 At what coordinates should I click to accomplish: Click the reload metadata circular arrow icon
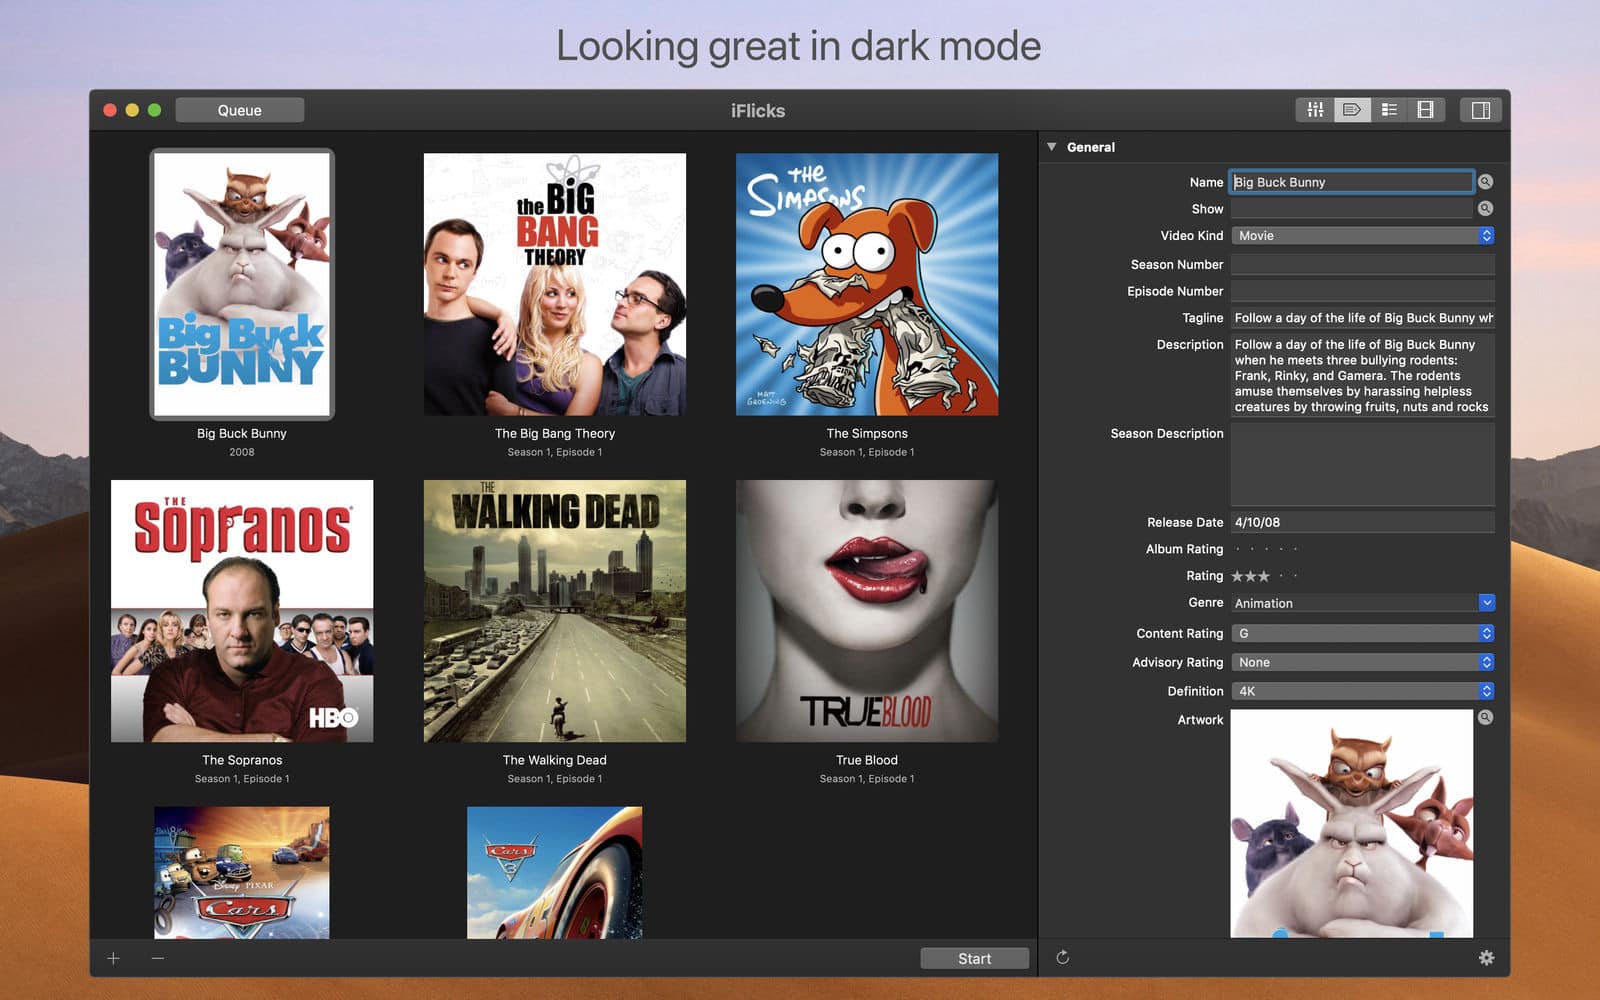pos(1063,958)
